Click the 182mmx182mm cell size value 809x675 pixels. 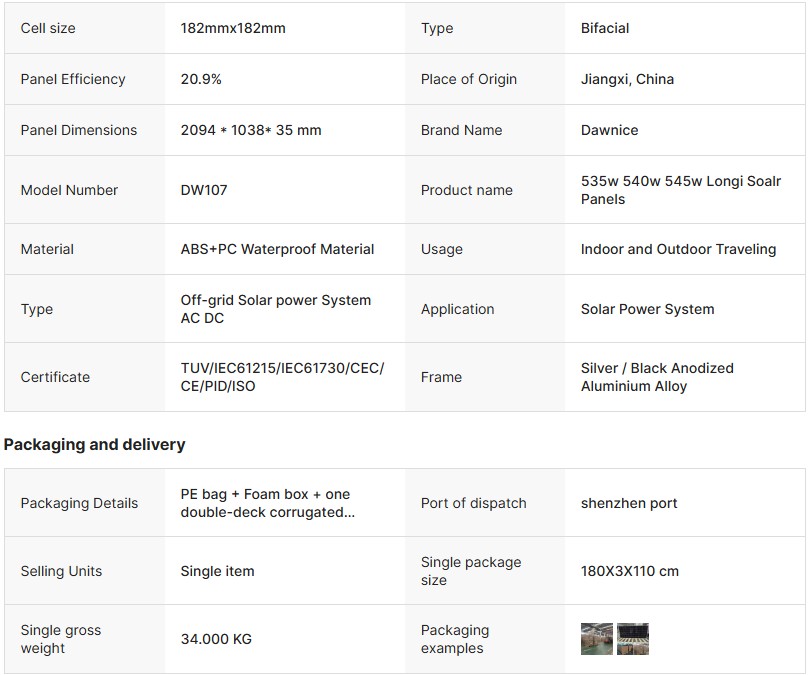point(233,28)
